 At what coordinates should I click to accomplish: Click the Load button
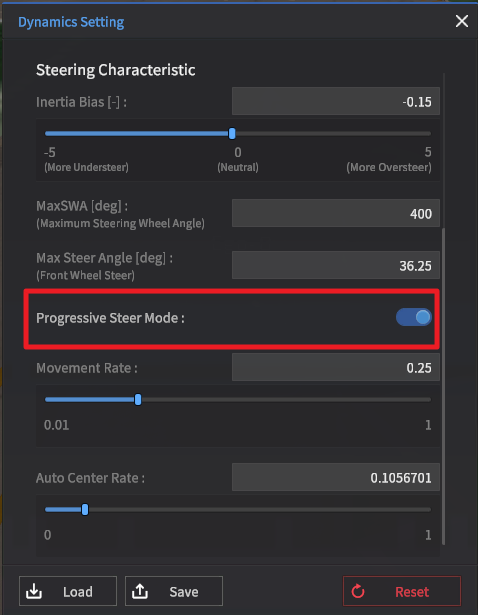click(68, 591)
